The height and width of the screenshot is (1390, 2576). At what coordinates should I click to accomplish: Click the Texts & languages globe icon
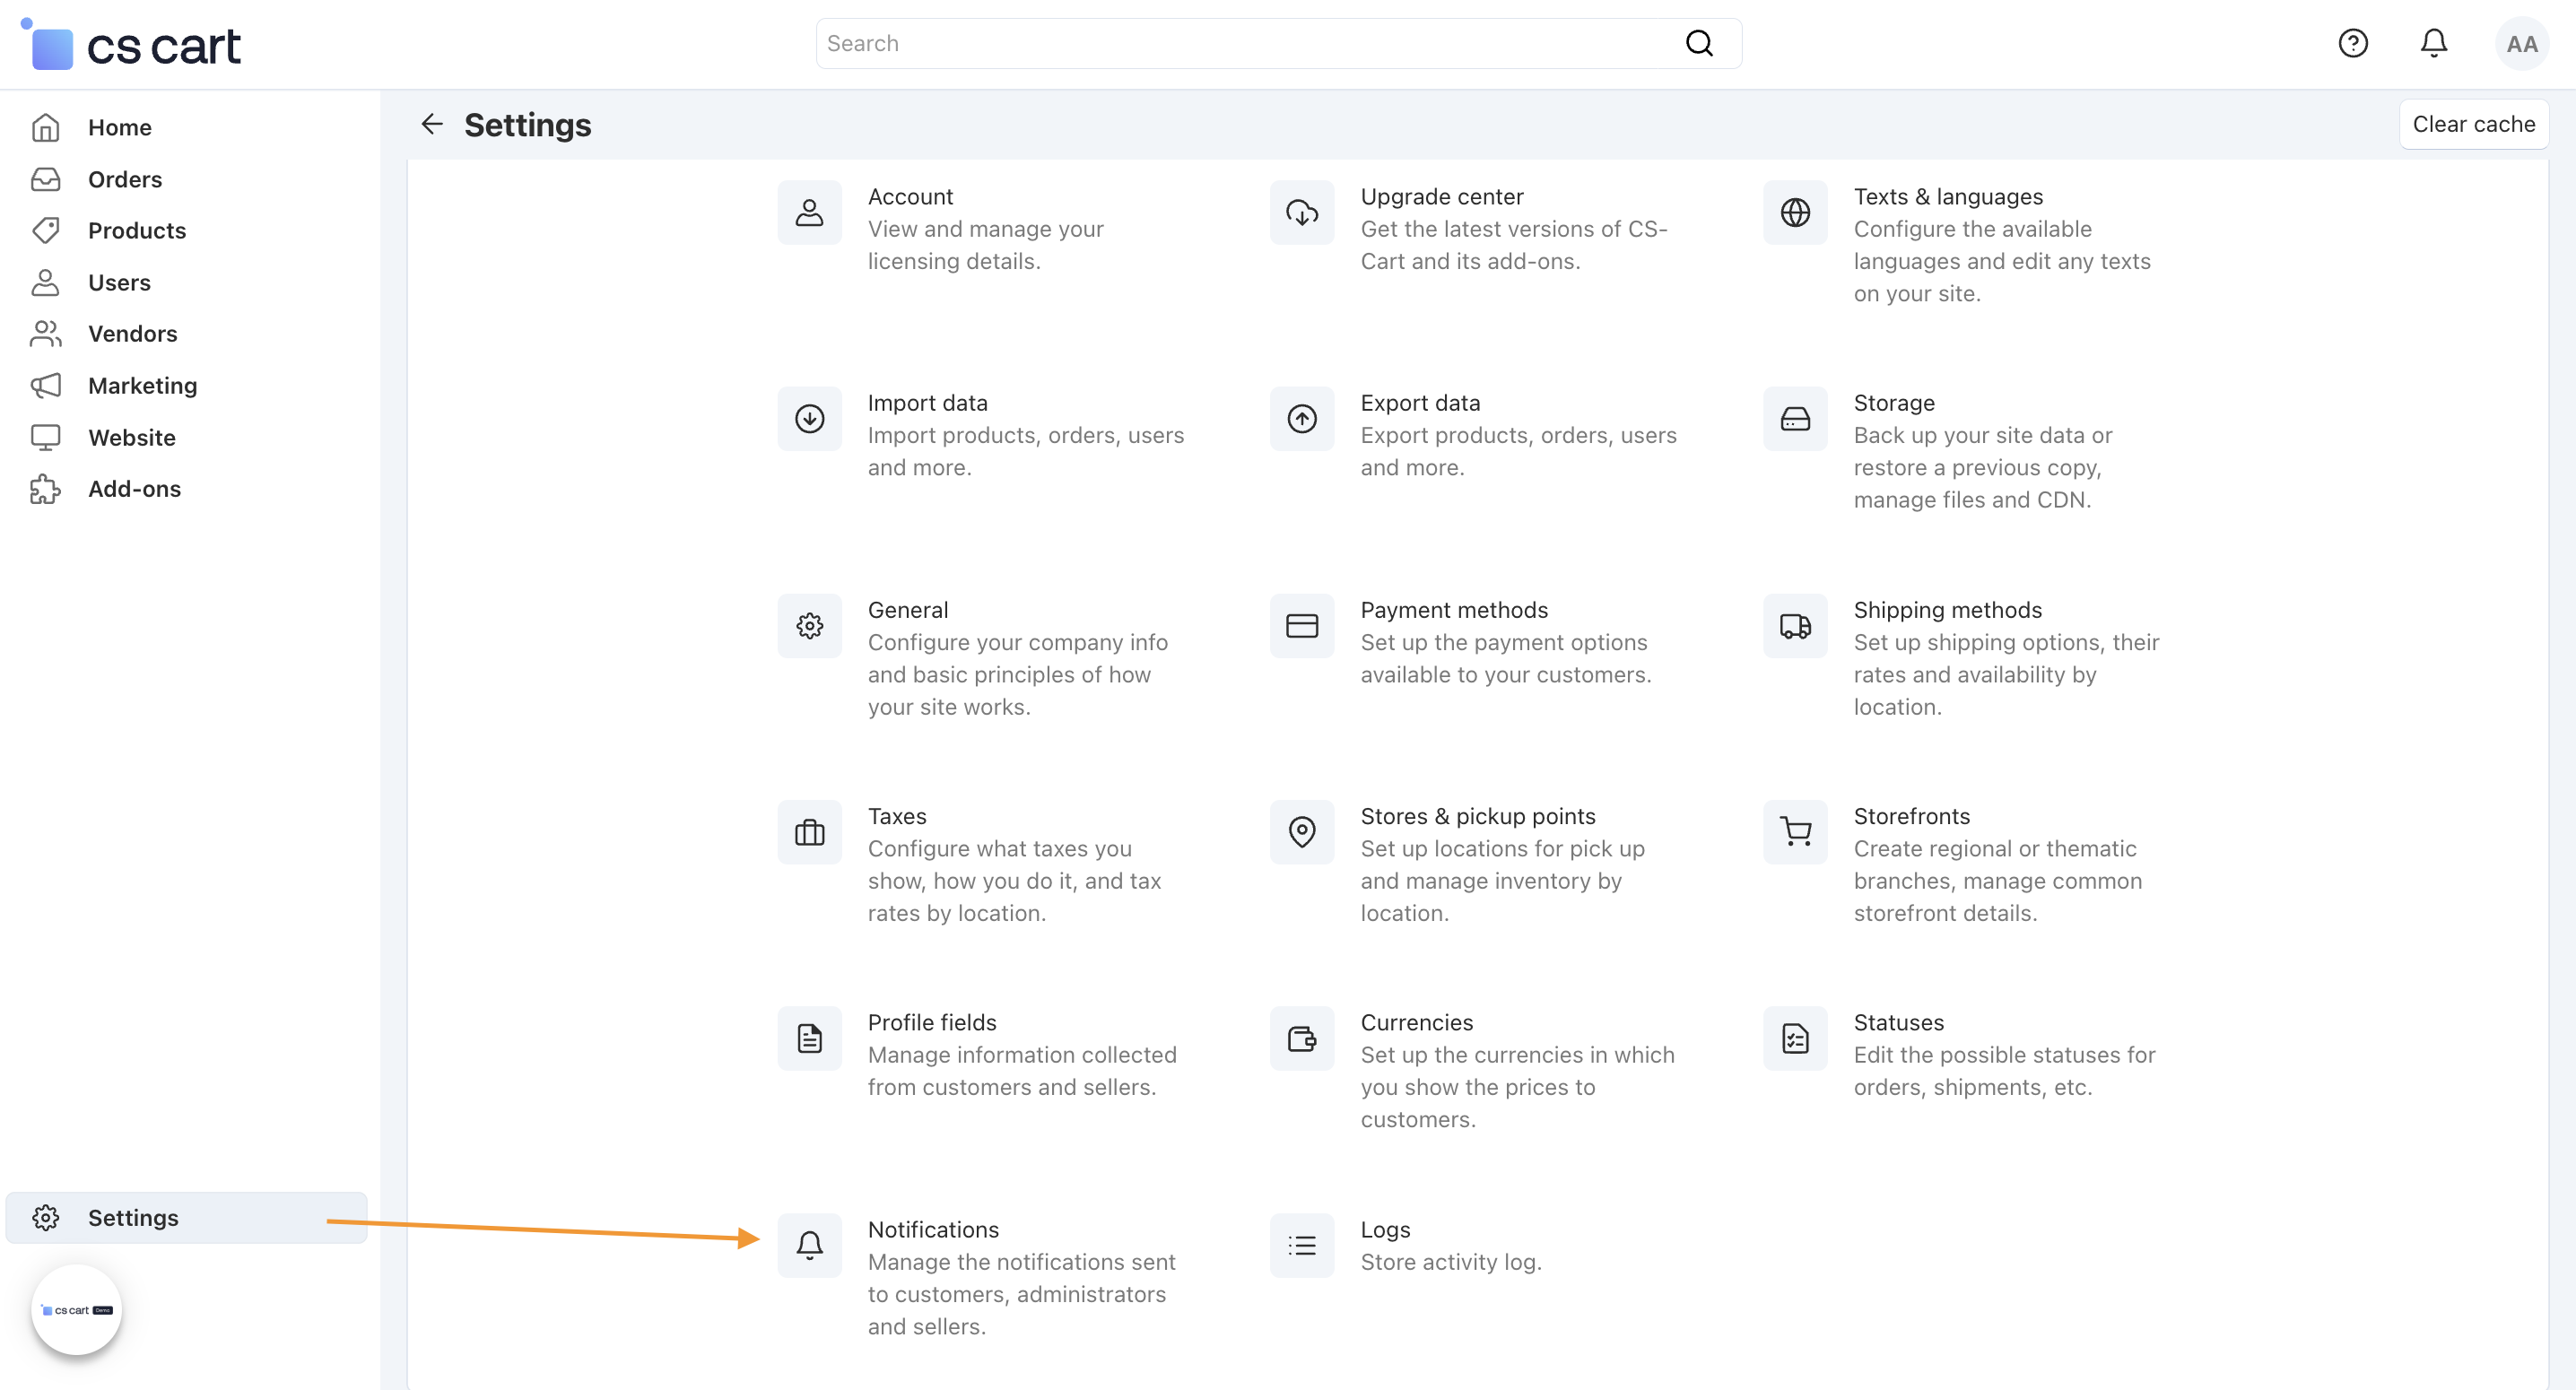pos(1795,212)
